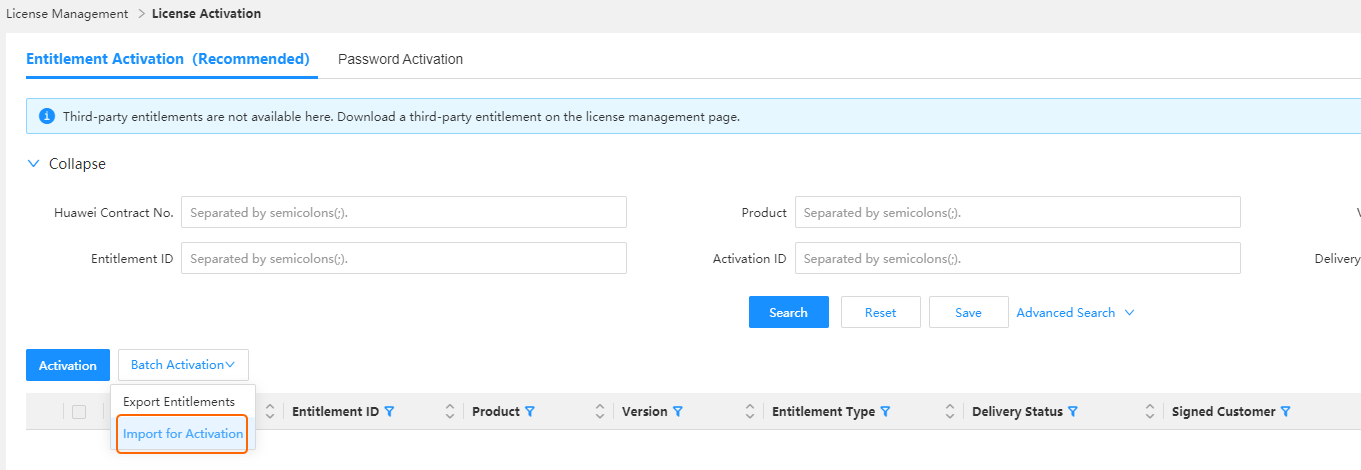Filter the Product column
Screen dimensions: 1361x470
point(530,412)
